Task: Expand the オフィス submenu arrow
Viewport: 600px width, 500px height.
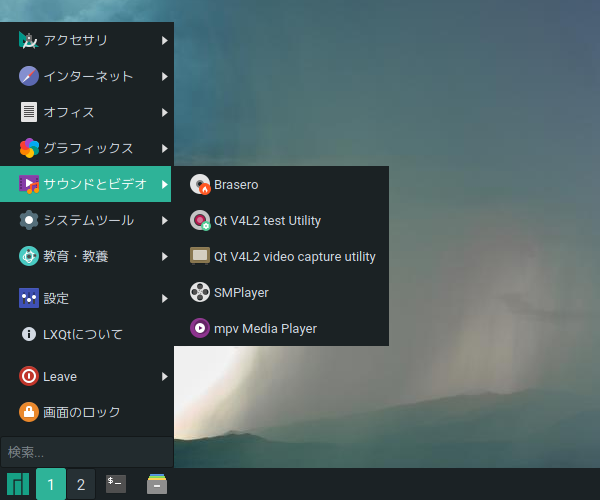Action: tap(165, 112)
